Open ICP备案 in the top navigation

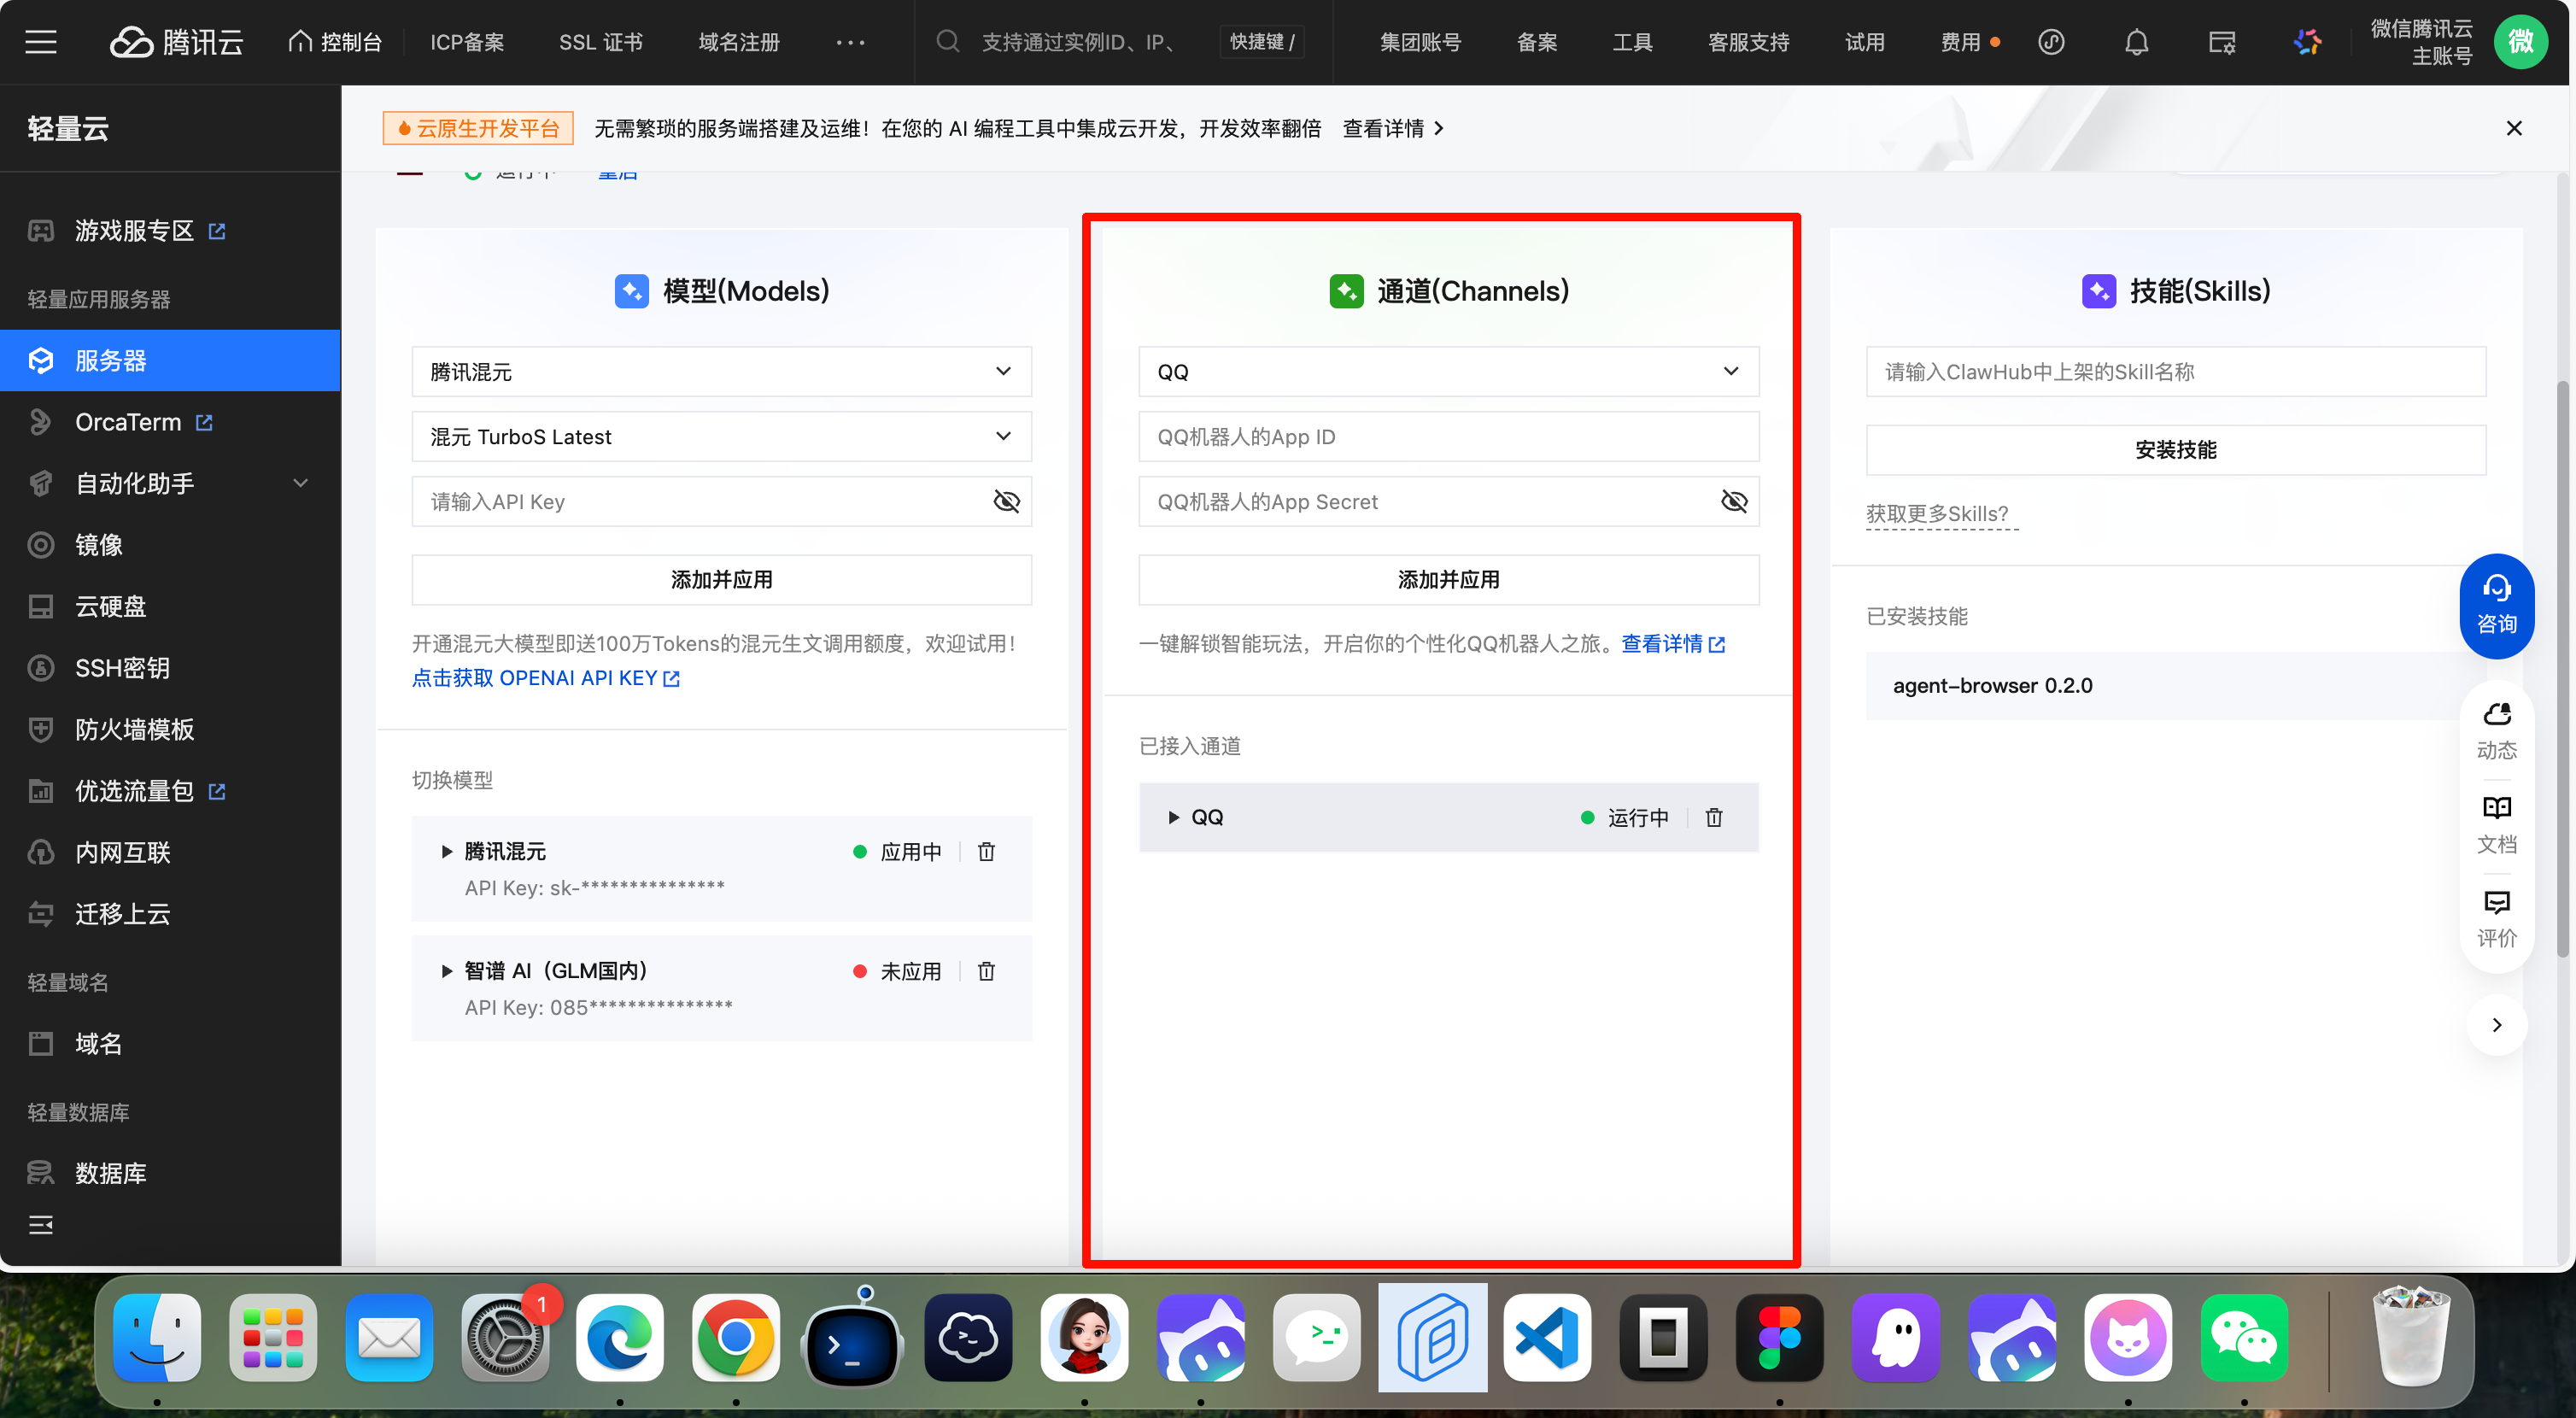tap(467, 42)
